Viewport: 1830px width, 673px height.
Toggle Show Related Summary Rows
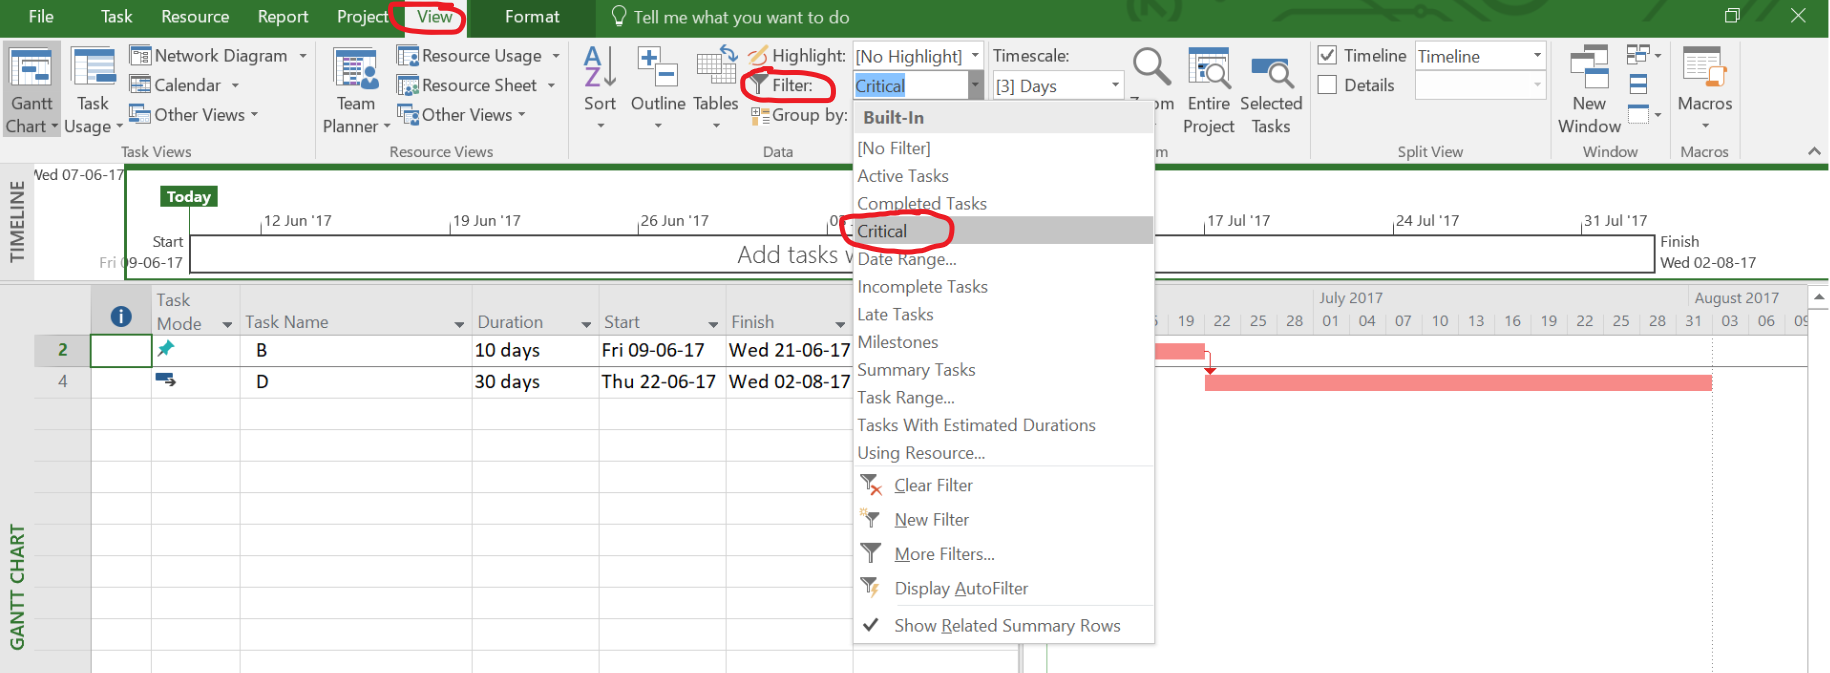1006,626
